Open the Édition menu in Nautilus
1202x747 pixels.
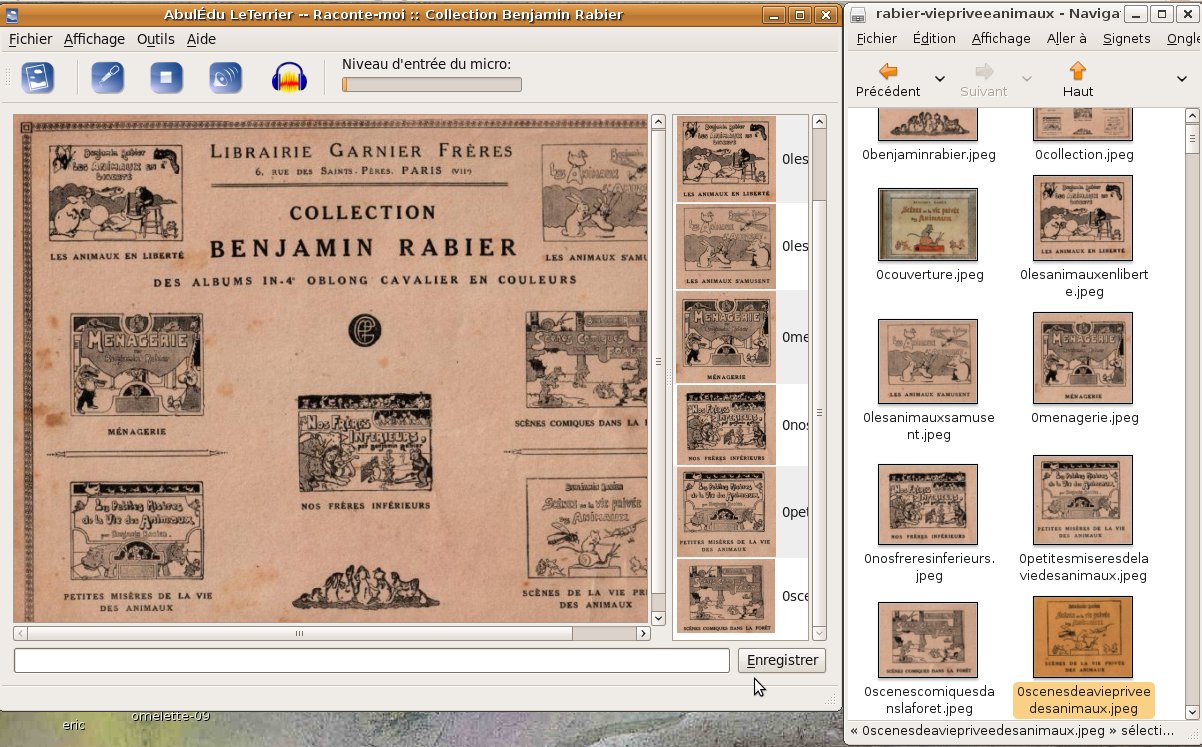(x=934, y=38)
